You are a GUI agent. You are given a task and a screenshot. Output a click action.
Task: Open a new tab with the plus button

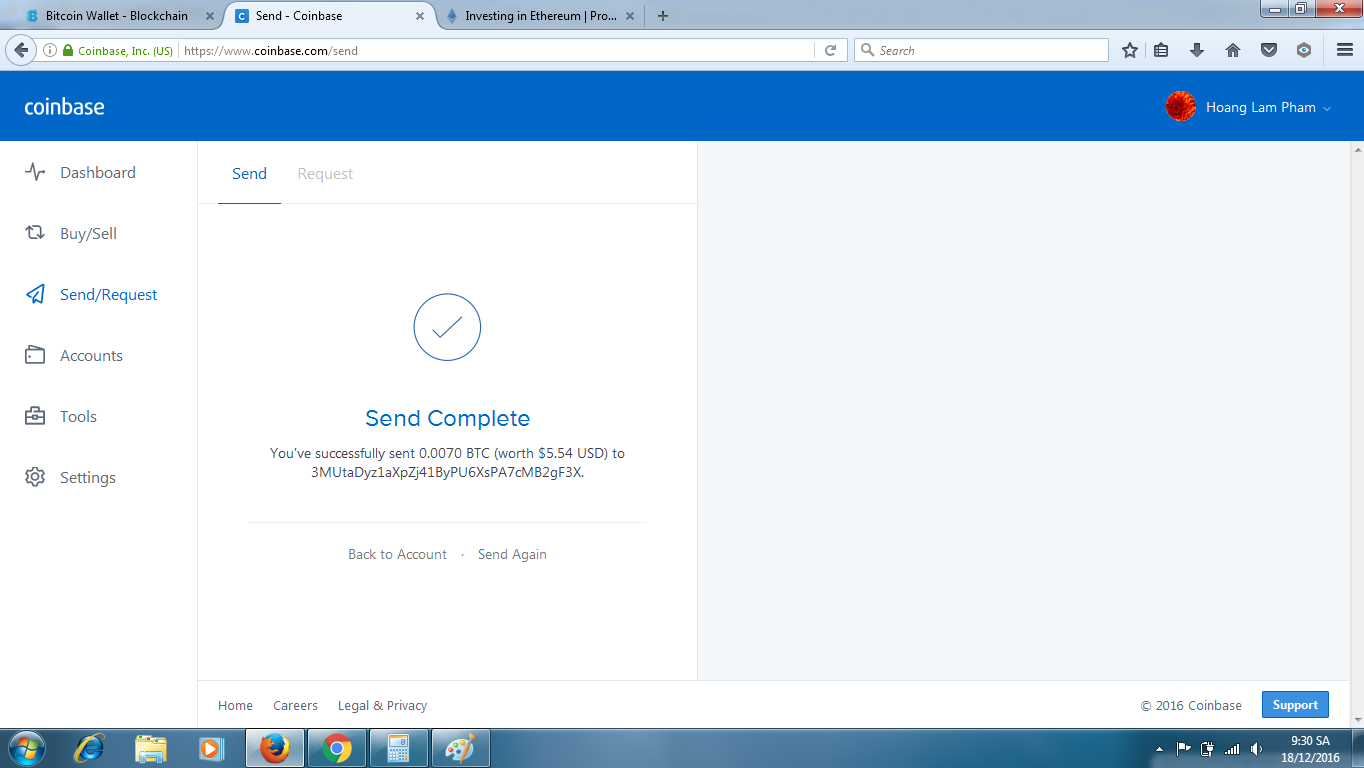(x=662, y=16)
